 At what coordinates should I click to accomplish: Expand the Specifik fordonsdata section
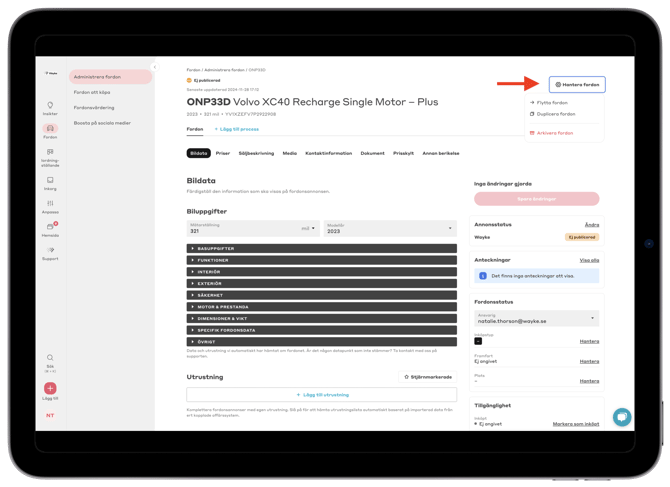point(321,330)
